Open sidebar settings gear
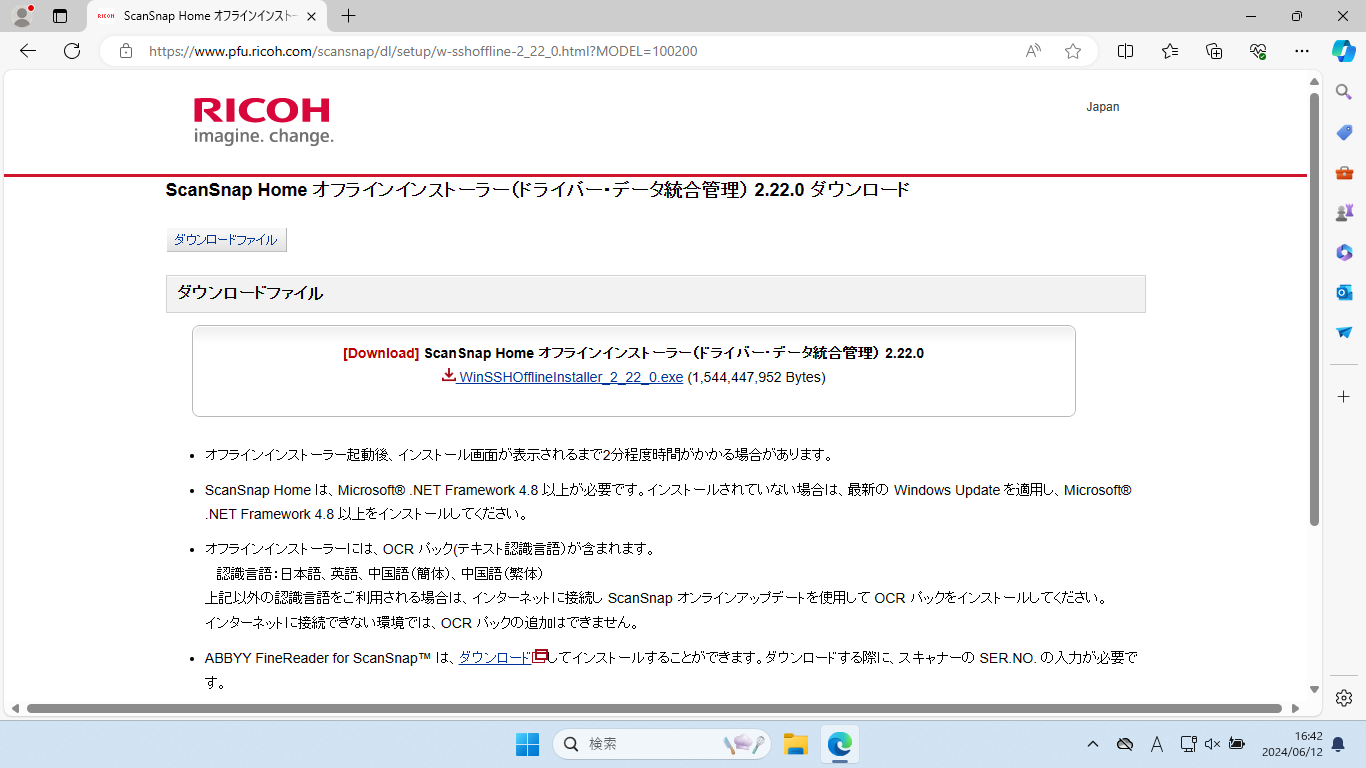The height and width of the screenshot is (768, 1366). 1344,698
